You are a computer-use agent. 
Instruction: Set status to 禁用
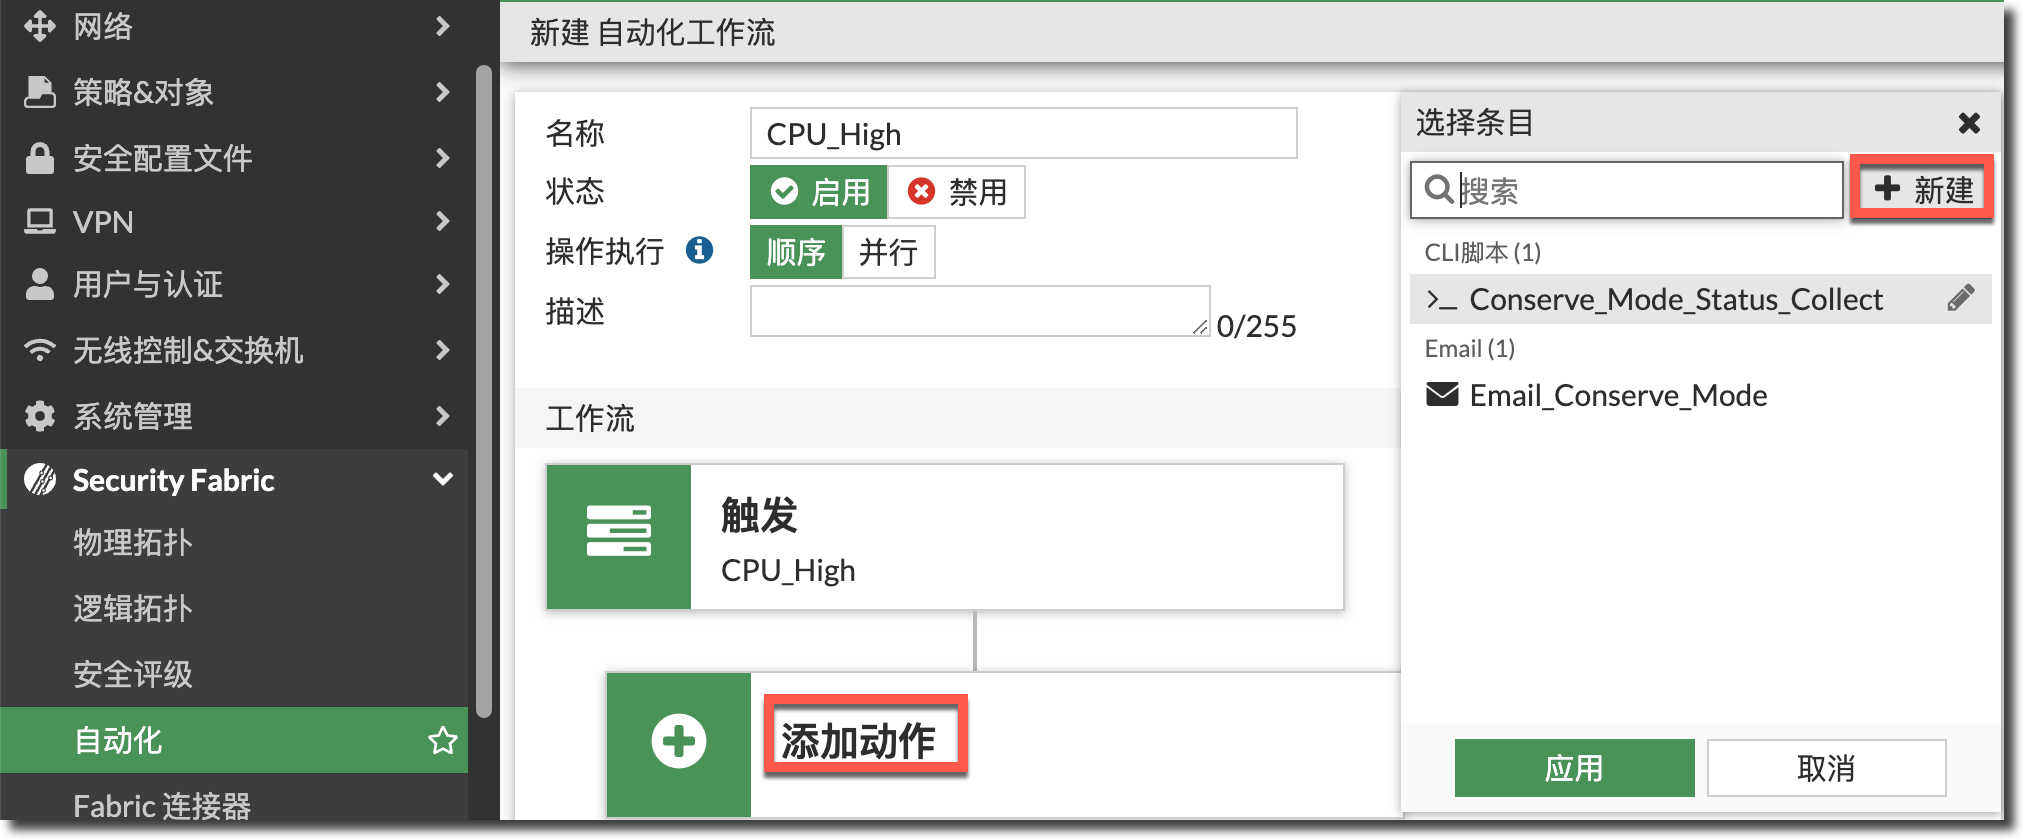click(957, 192)
